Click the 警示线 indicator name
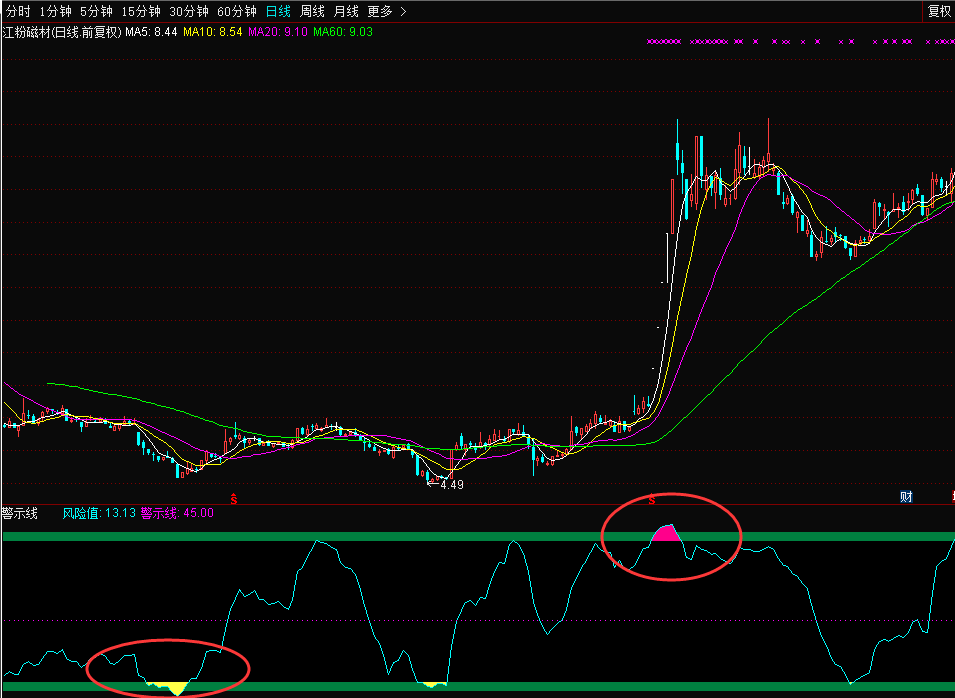This screenshot has height=698, width=955. [19, 513]
